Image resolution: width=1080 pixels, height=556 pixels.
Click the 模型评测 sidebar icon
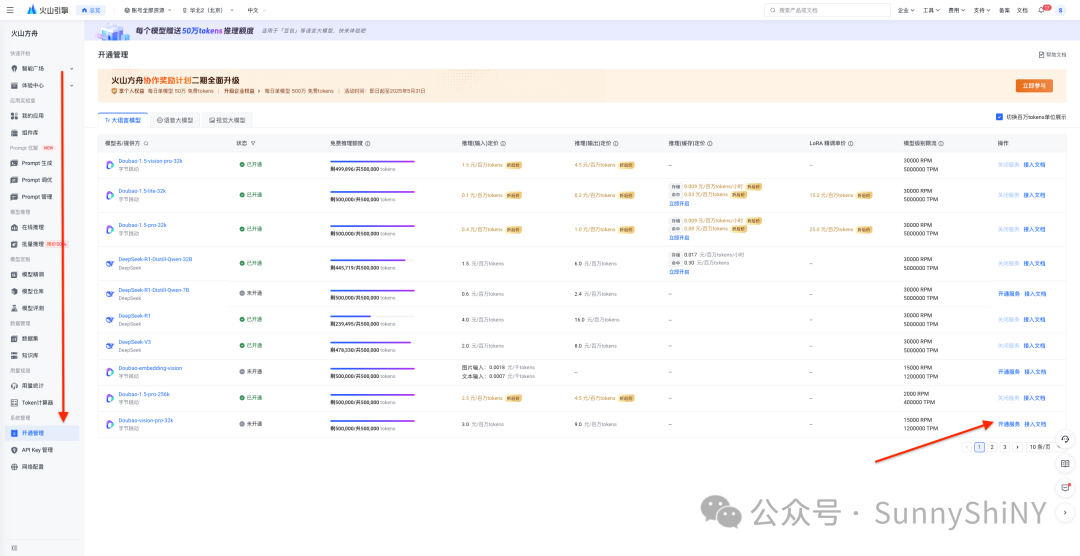tap(15, 308)
